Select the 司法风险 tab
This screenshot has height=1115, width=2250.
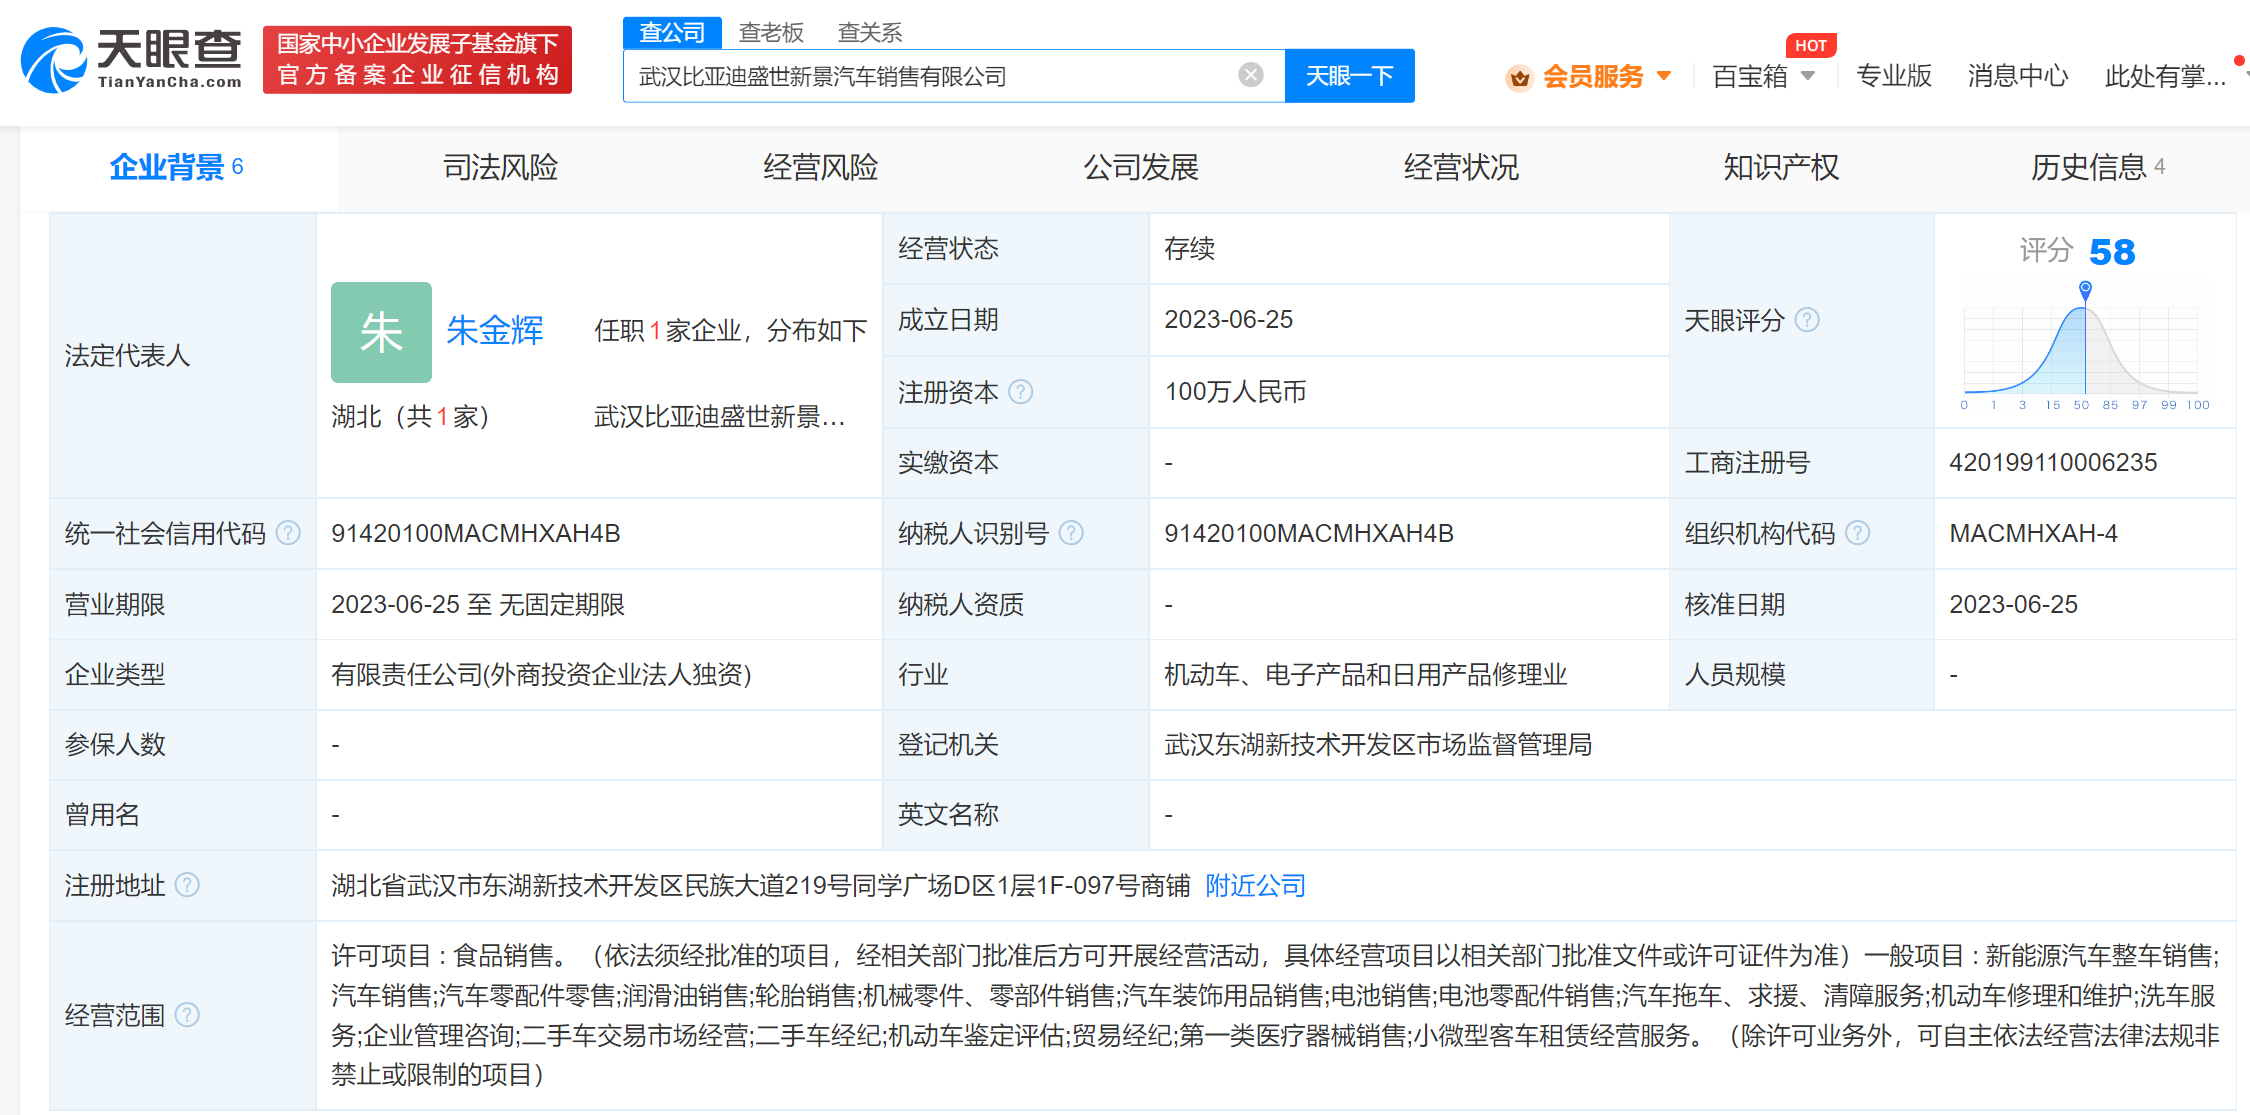pyautogui.click(x=501, y=167)
